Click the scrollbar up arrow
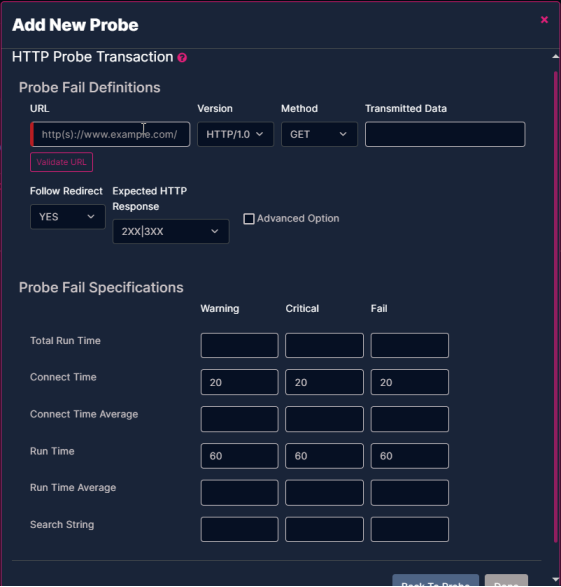This screenshot has width=561, height=587. coord(555,57)
